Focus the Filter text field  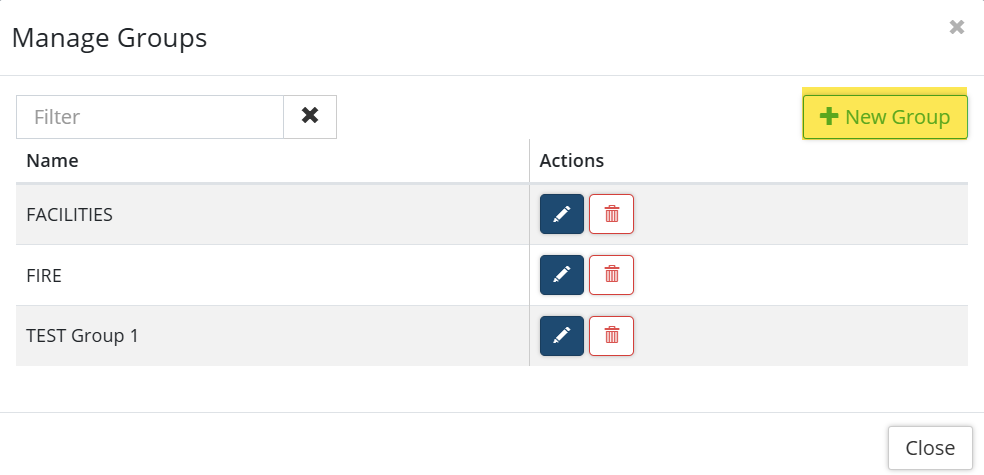pyautogui.click(x=150, y=116)
